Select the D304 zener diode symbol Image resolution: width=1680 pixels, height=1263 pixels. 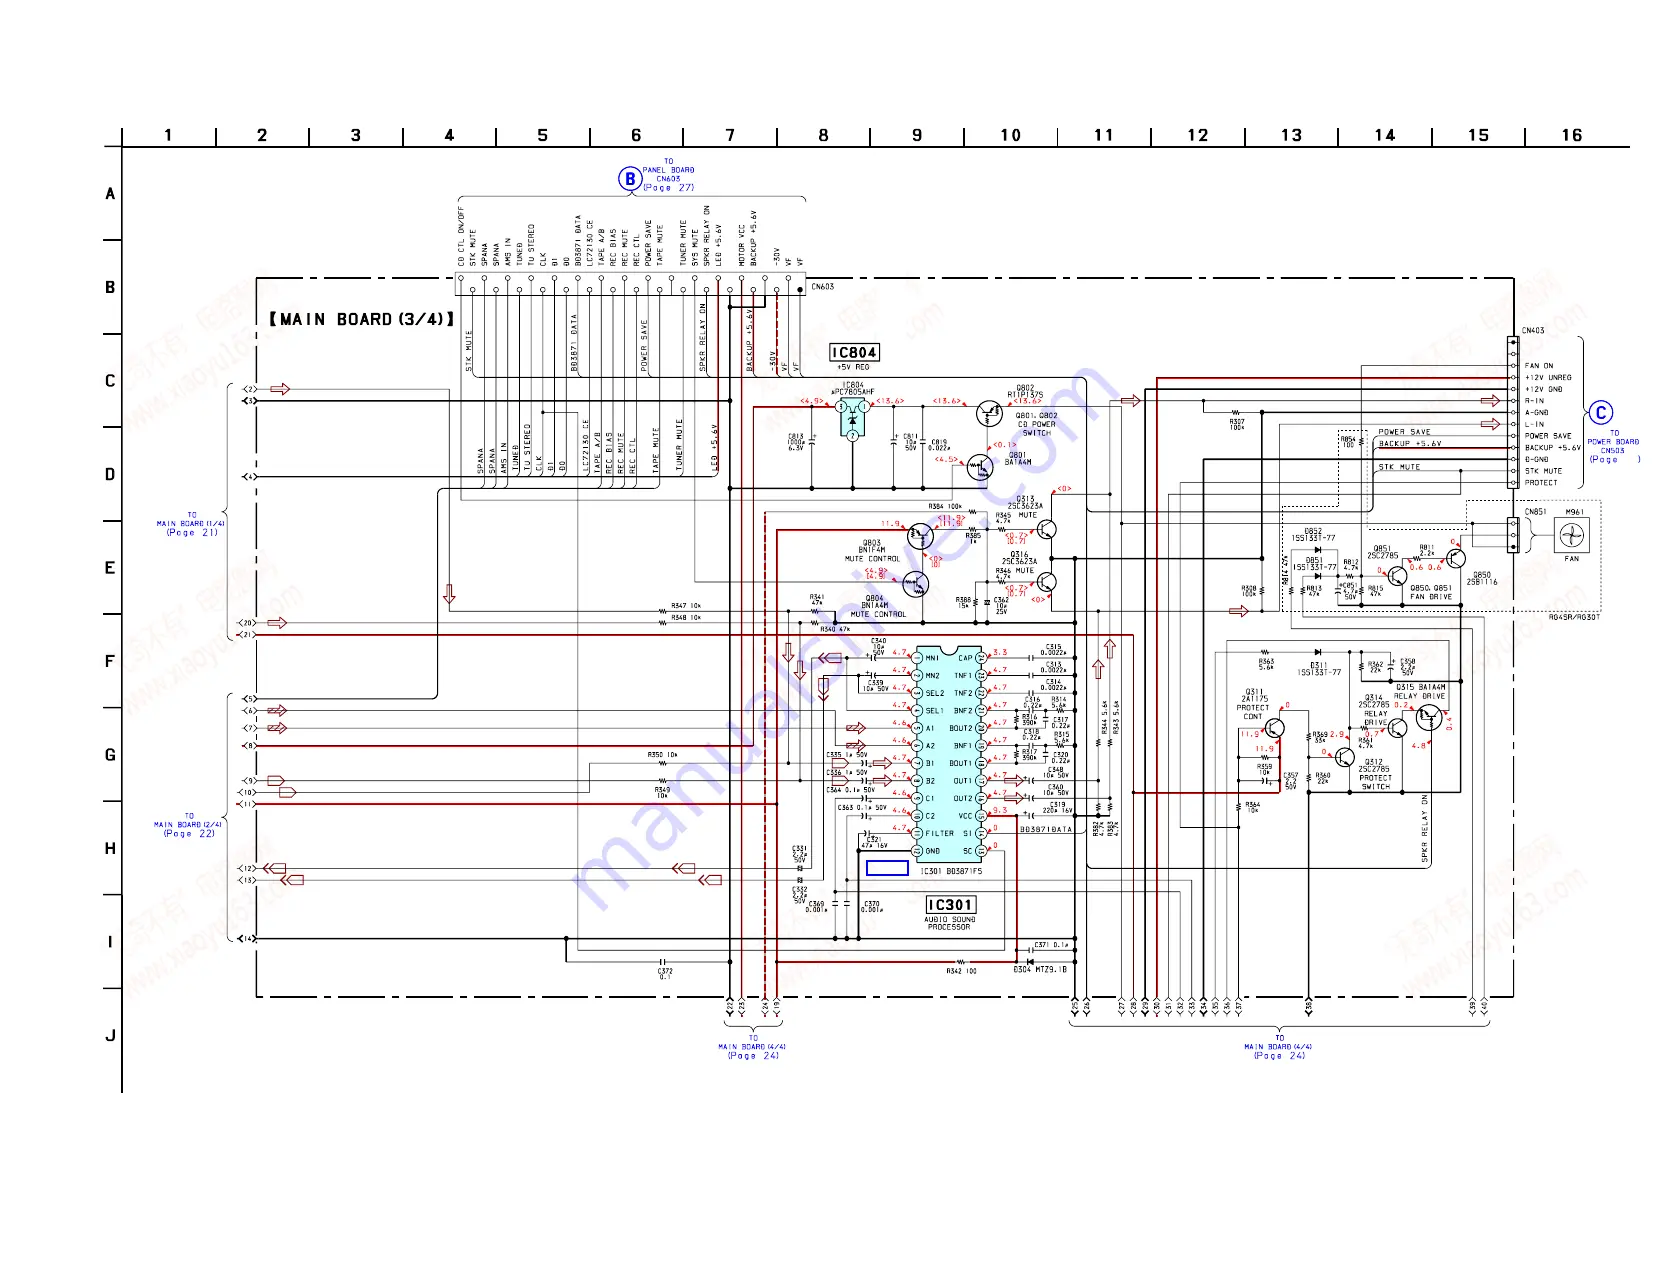coord(1030,962)
